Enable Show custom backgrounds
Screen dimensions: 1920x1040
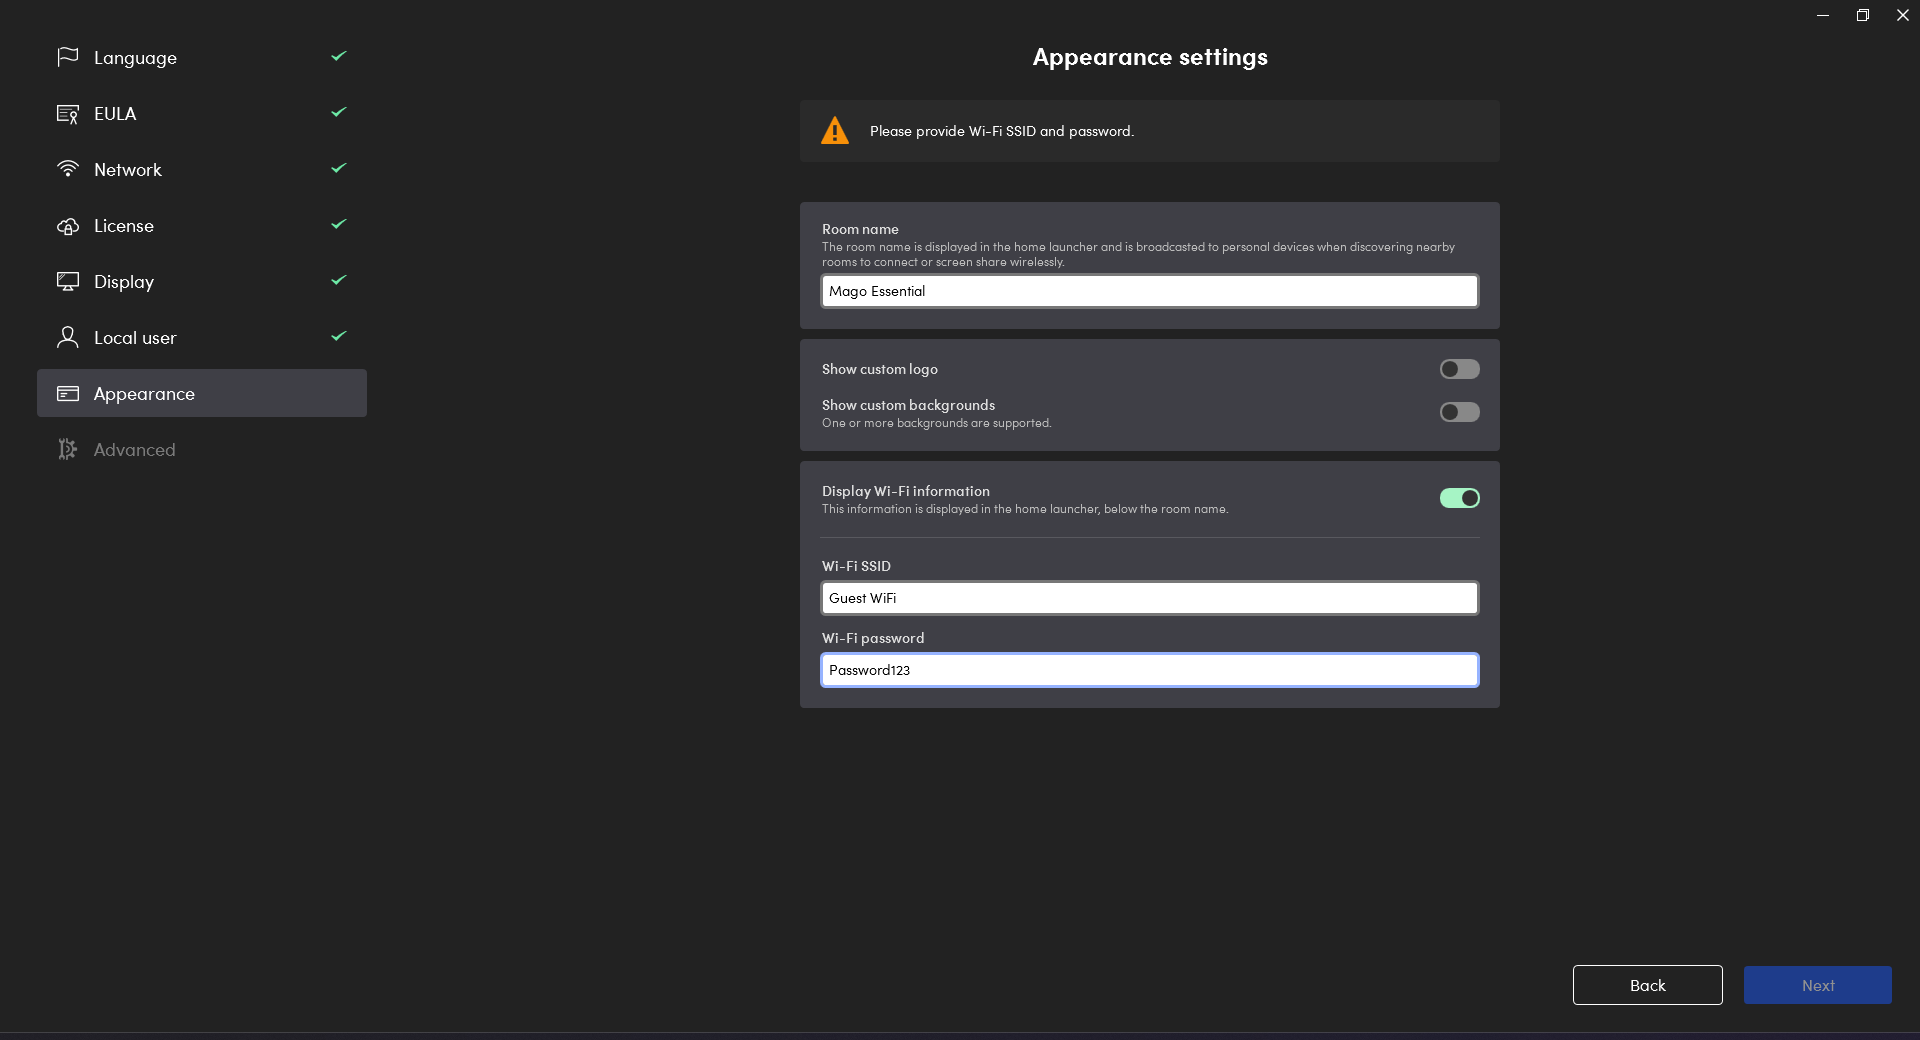click(x=1459, y=412)
